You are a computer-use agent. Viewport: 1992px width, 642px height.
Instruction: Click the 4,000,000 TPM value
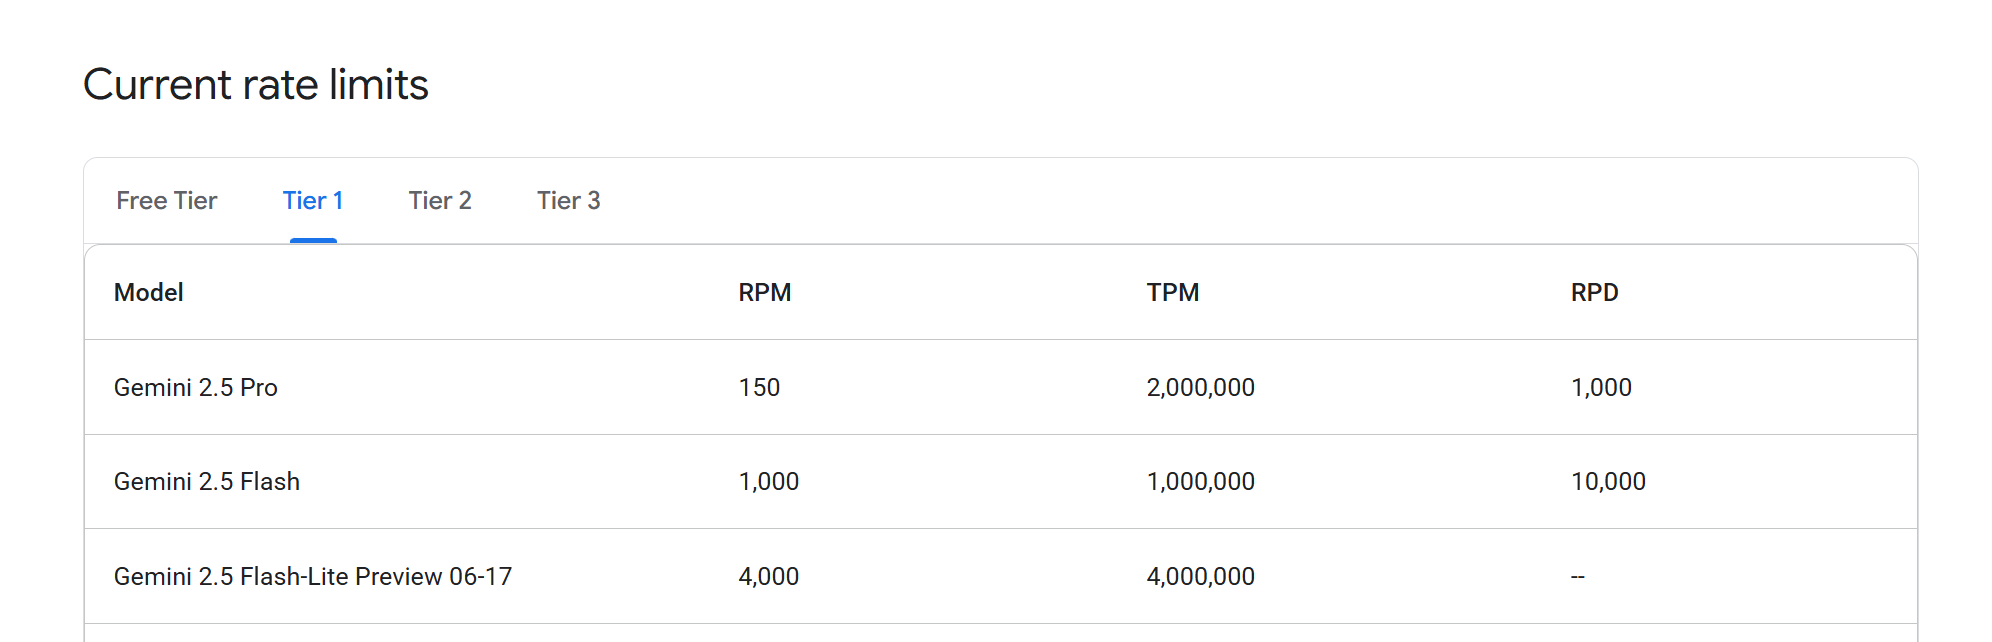point(1200,577)
